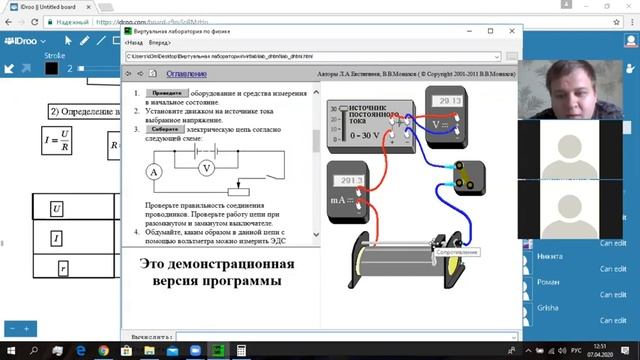
Task: Click the milliammeter display
Action: click(349, 180)
